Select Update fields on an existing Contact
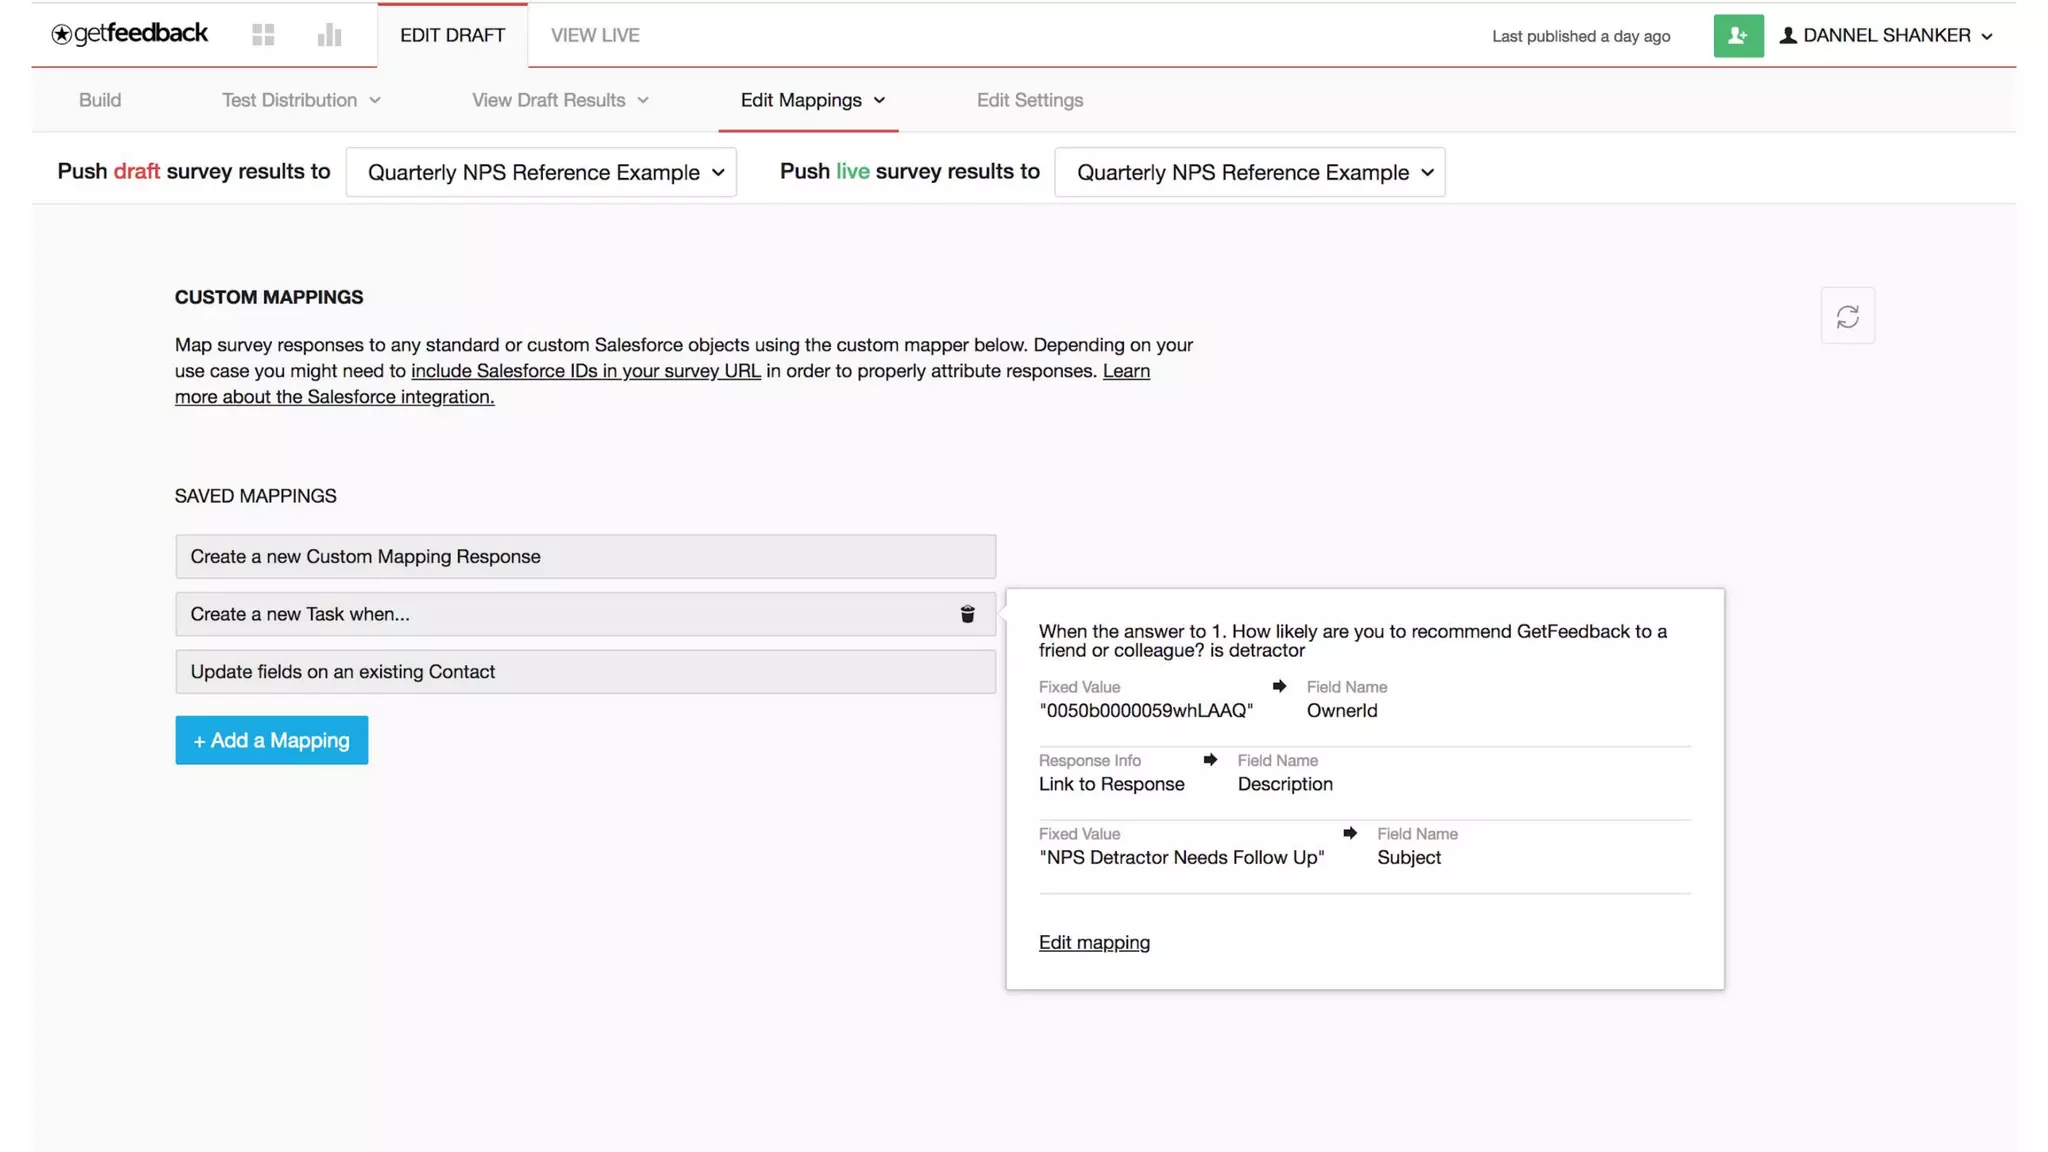The height and width of the screenshot is (1152, 2048). (x=585, y=672)
